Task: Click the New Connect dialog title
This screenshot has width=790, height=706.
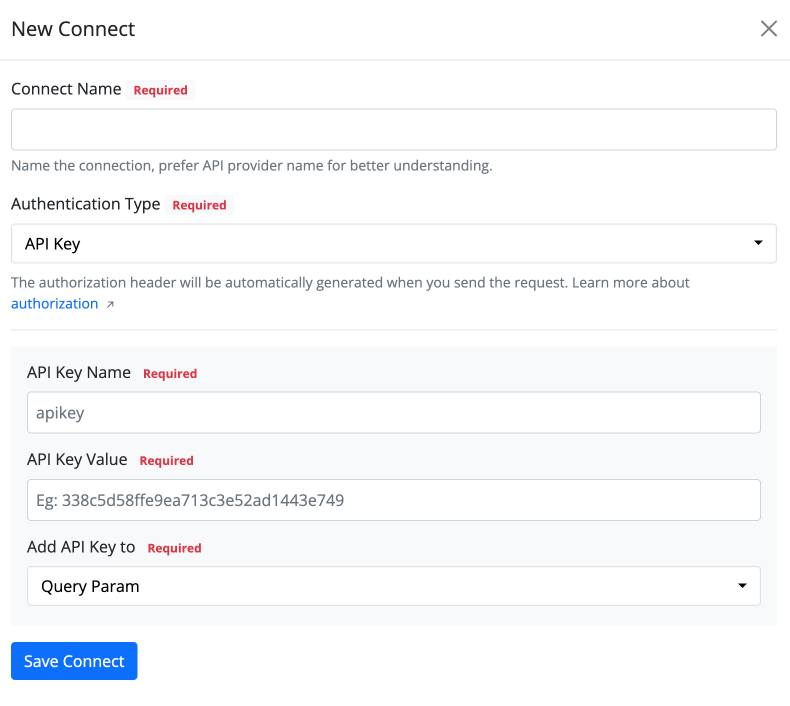Action: [73, 29]
